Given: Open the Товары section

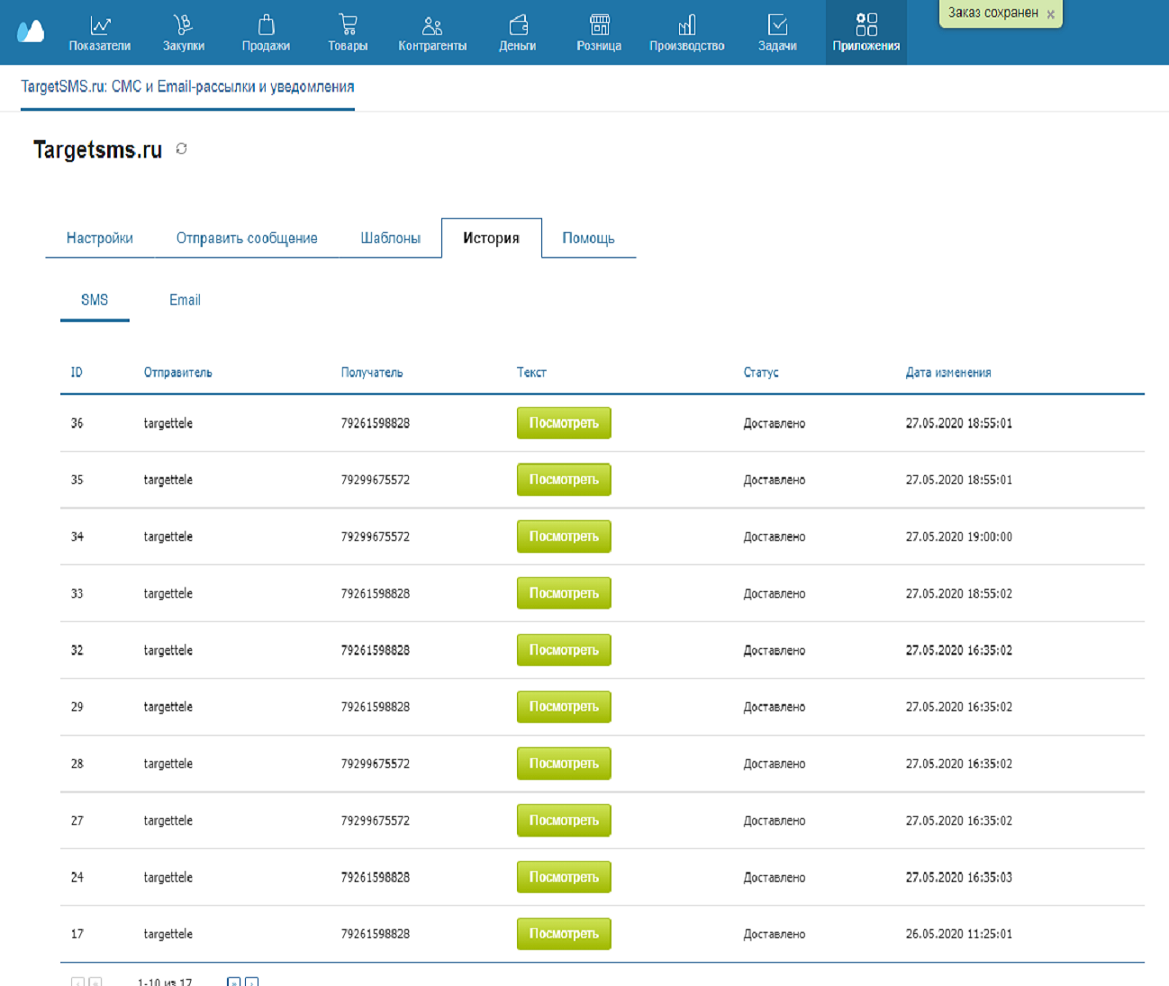Looking at the screenshot, I should click(x=347, y=33).
